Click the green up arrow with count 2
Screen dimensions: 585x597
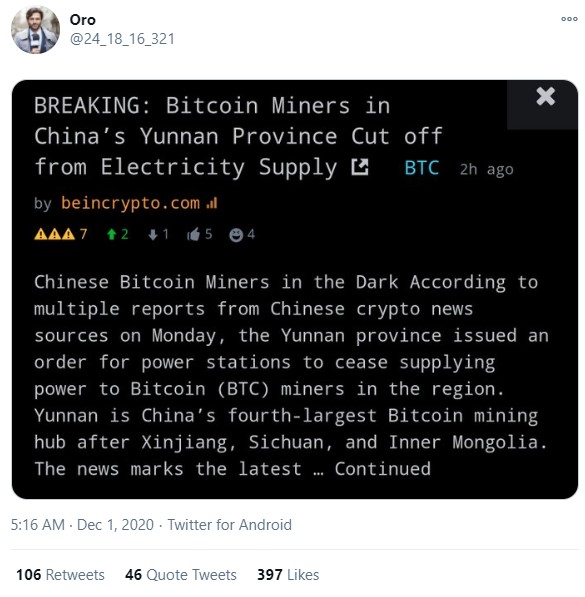tap(117, 234)
